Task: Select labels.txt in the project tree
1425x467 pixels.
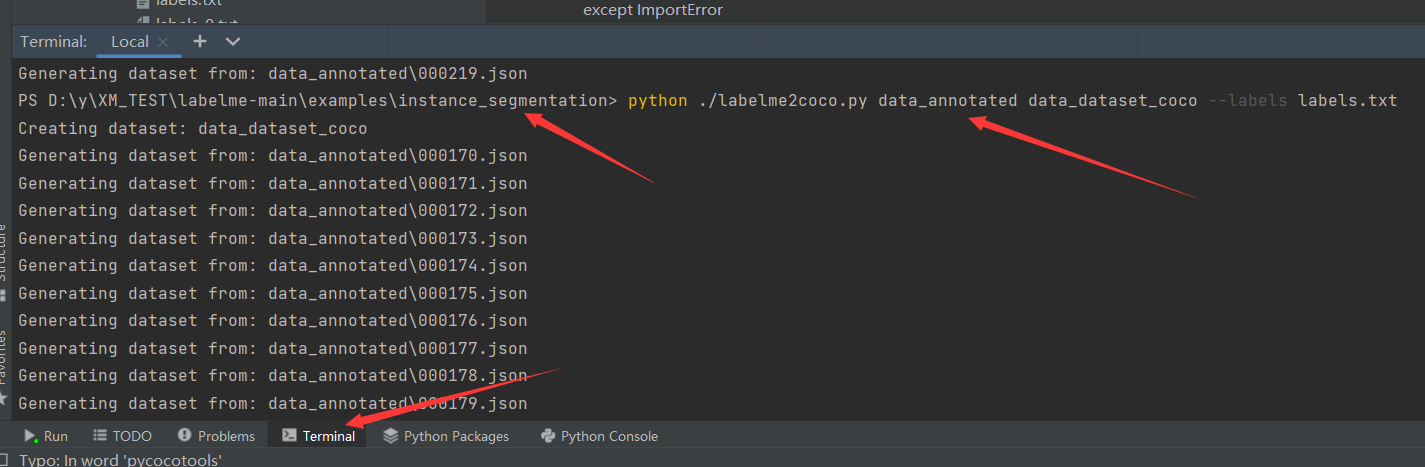Action: pos(186,3)
